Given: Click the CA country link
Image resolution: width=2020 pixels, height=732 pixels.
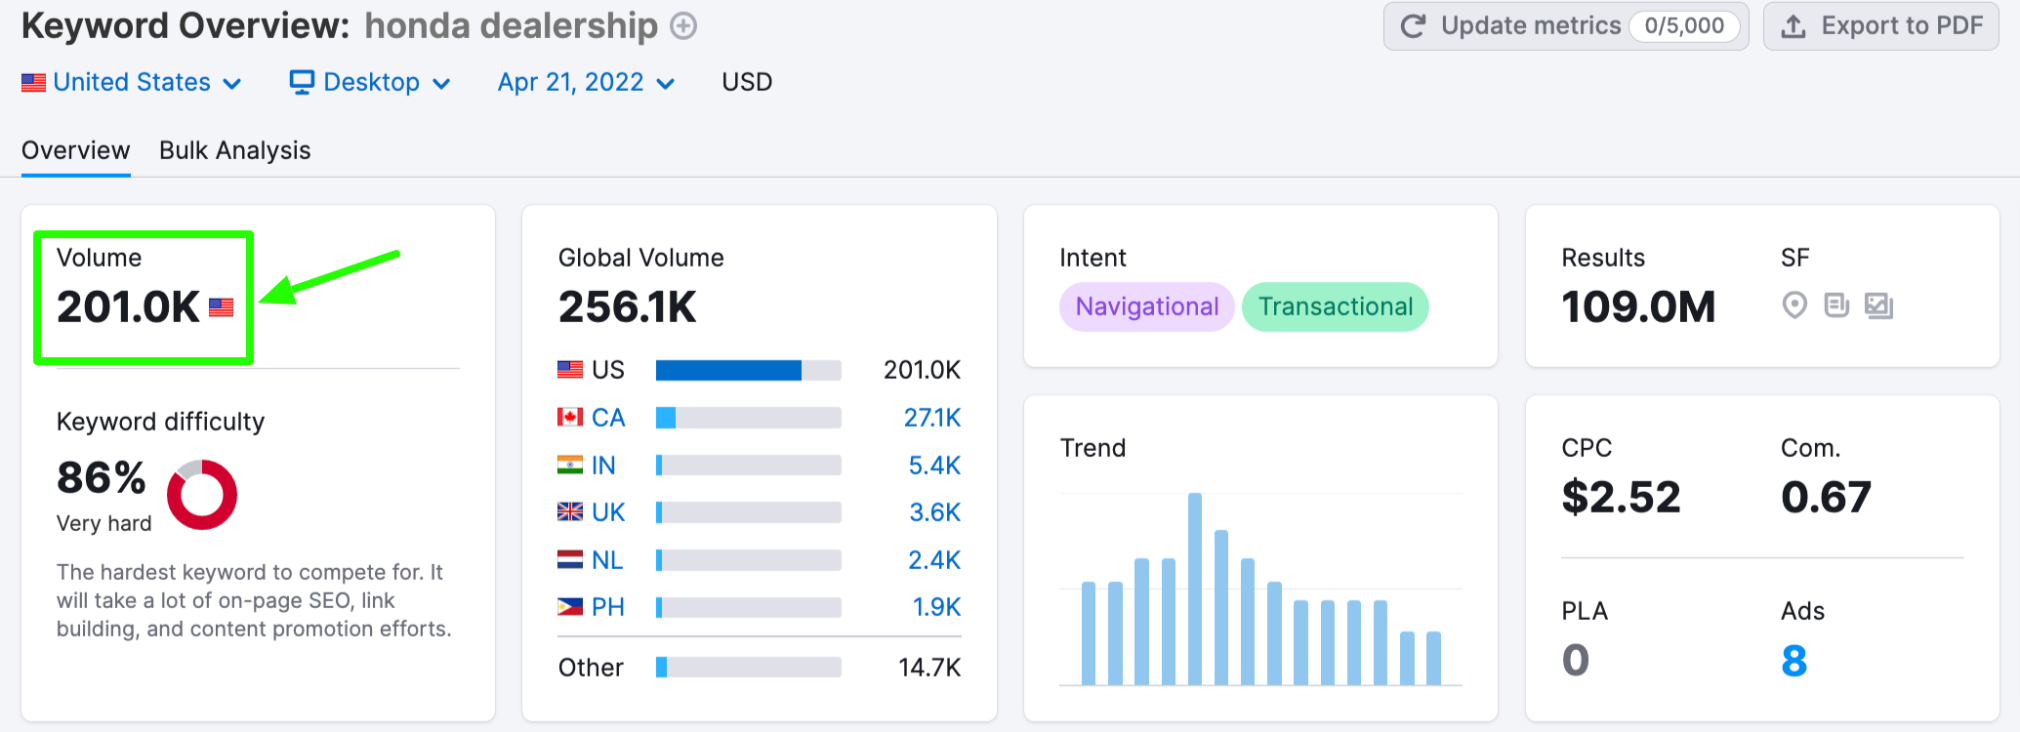Looking at the screenshot, I should (x=608, y=417).
